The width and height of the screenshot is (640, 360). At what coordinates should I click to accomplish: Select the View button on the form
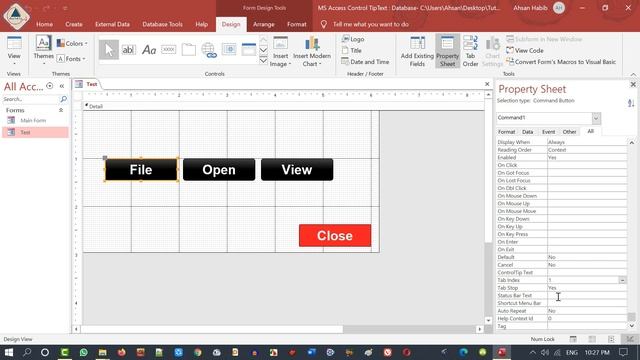[297, 170]
